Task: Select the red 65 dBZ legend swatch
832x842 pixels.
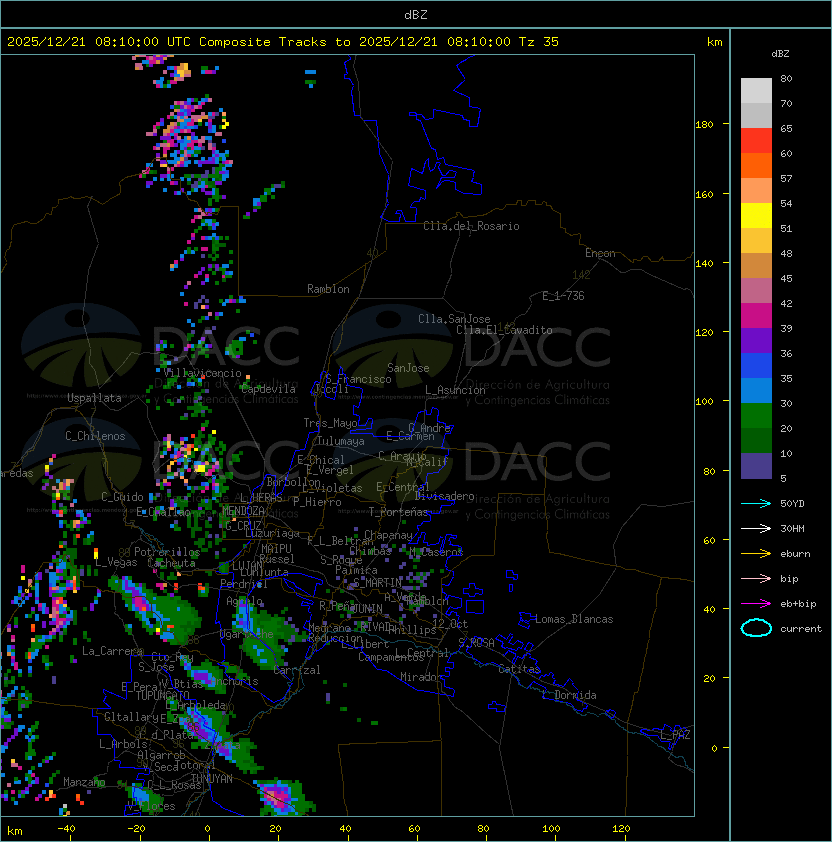Action: coord(756,141)
